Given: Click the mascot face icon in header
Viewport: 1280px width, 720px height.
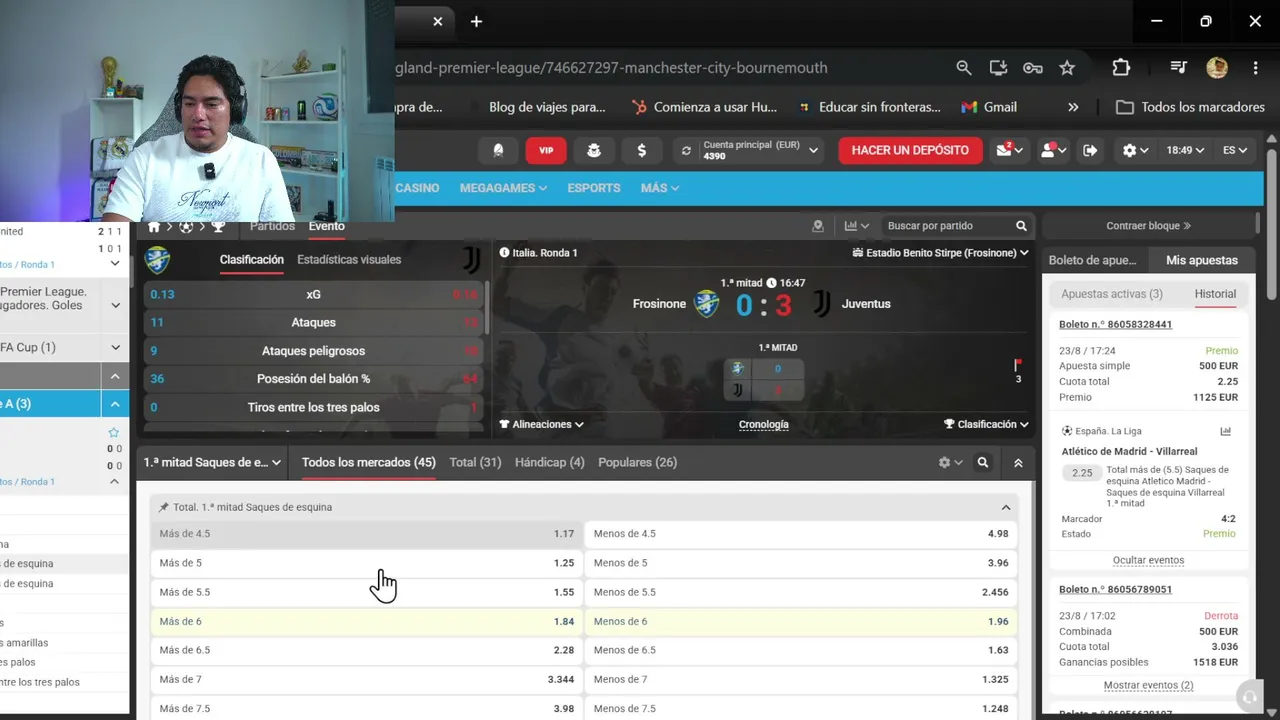Looking at the screenshot, I should (594, 150).
